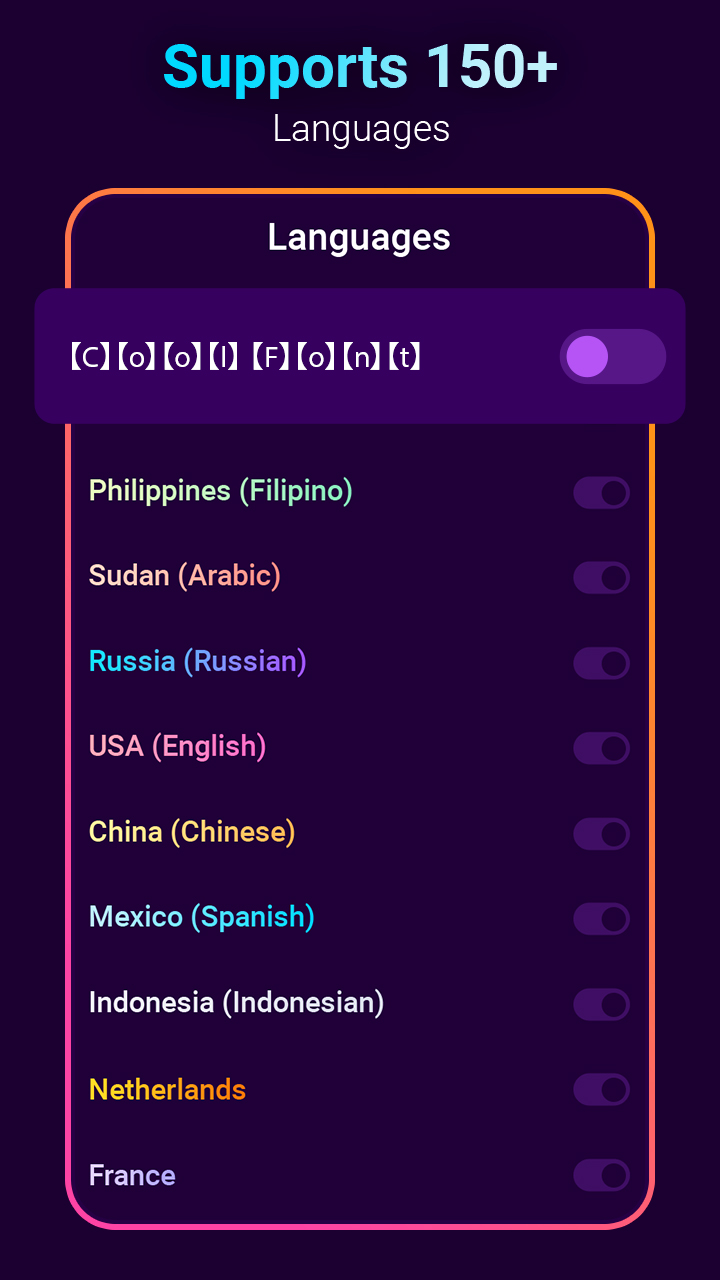This screenshot has height=1280, width=720.
Task: Pick Mexico (Spanish) in language list
Action: point(202,917)
